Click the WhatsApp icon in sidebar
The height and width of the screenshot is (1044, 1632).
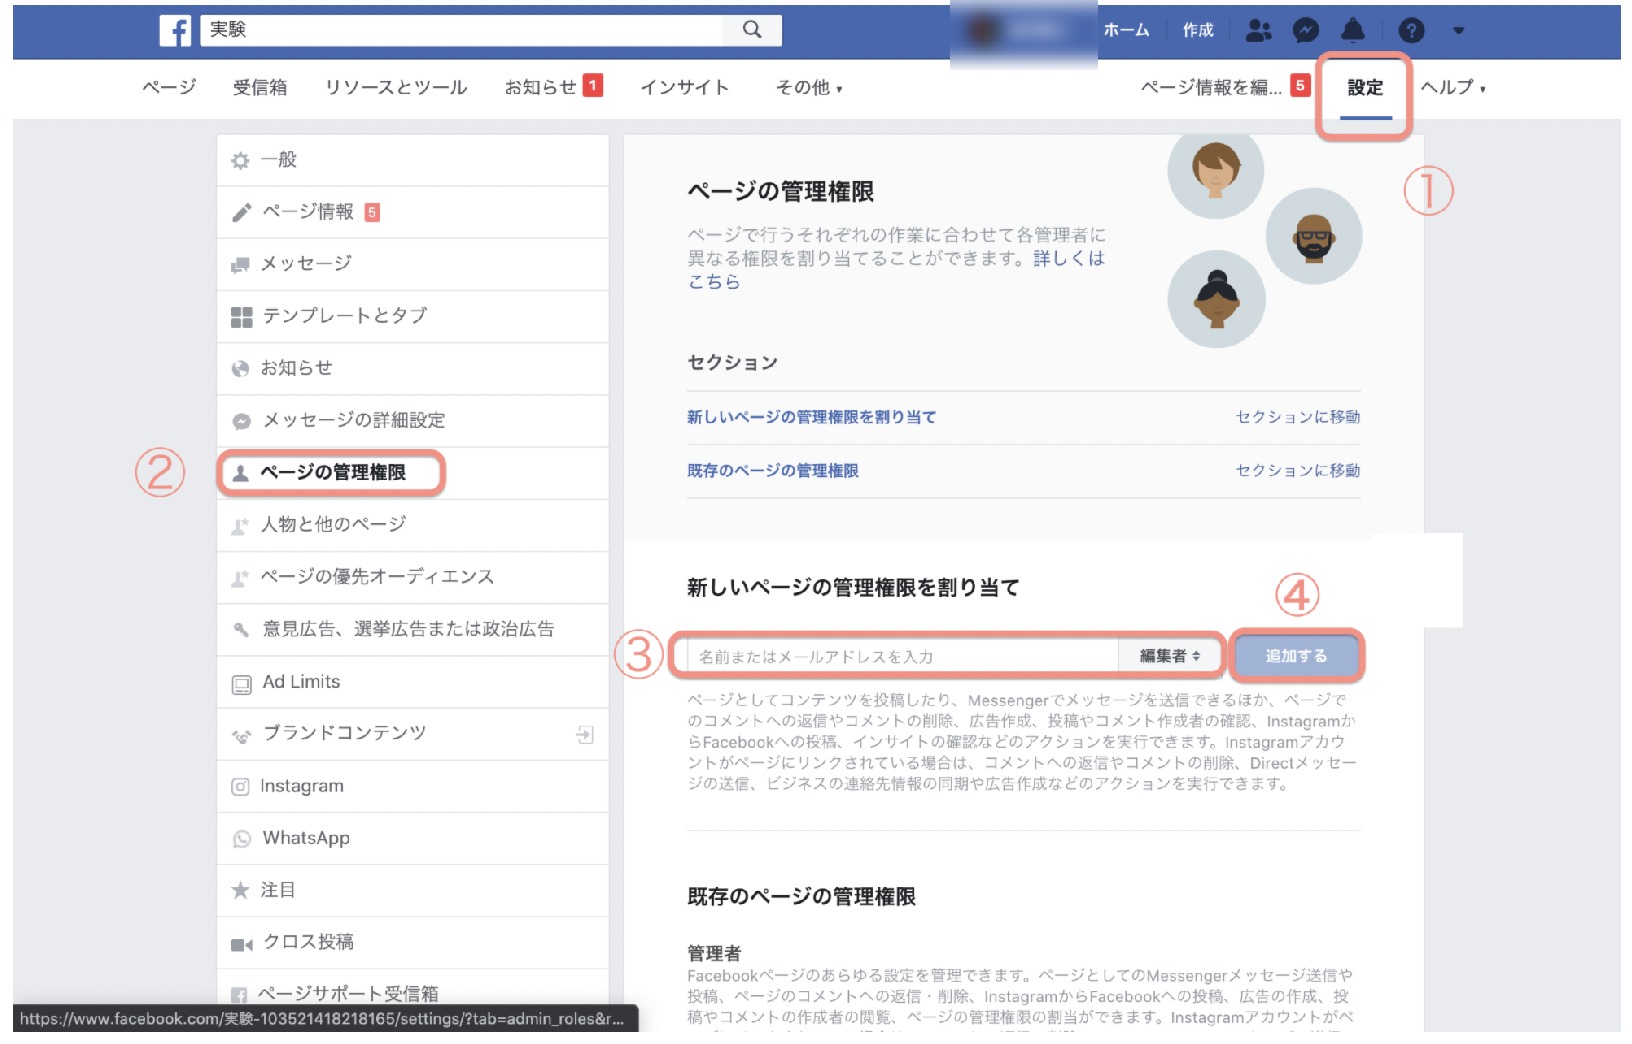click(x=241, y=839)
